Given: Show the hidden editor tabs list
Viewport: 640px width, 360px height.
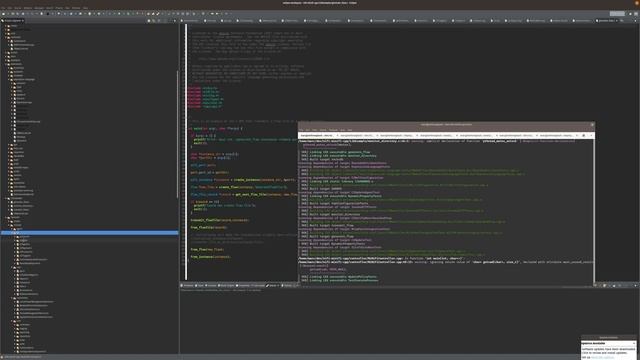Looking at the screenshot, I should (x=622, y=20).
